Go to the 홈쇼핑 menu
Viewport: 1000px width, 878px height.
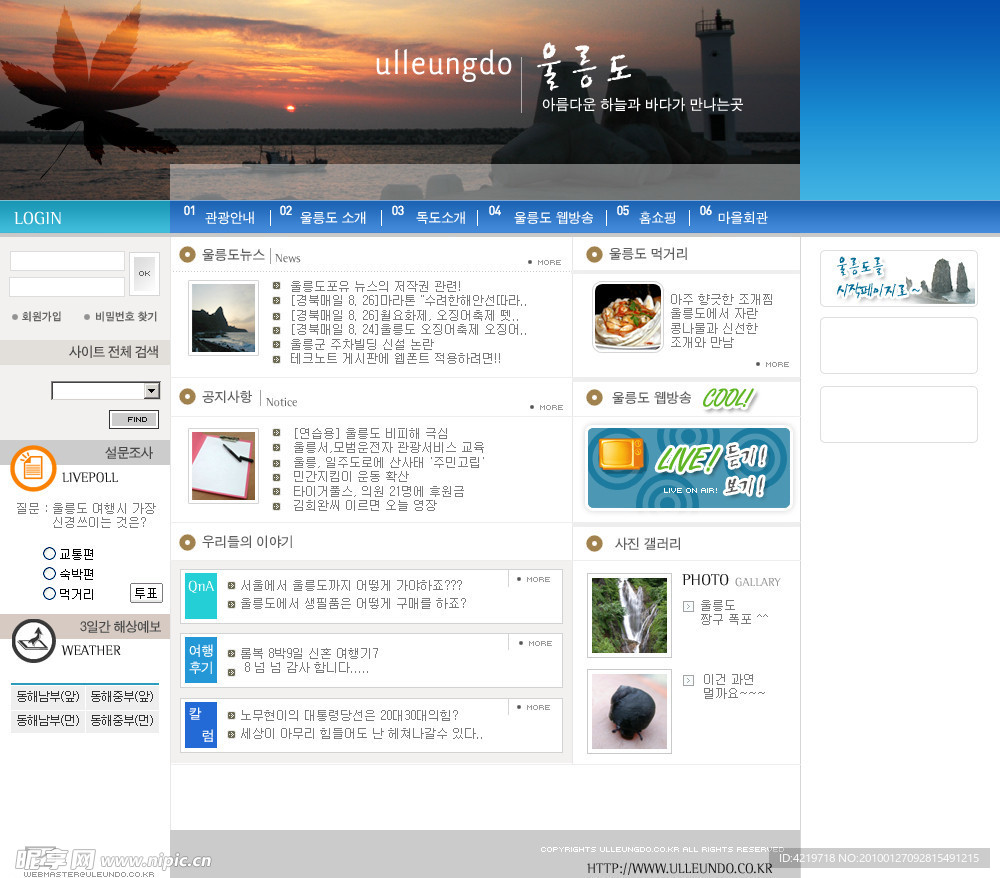(657, 217)
